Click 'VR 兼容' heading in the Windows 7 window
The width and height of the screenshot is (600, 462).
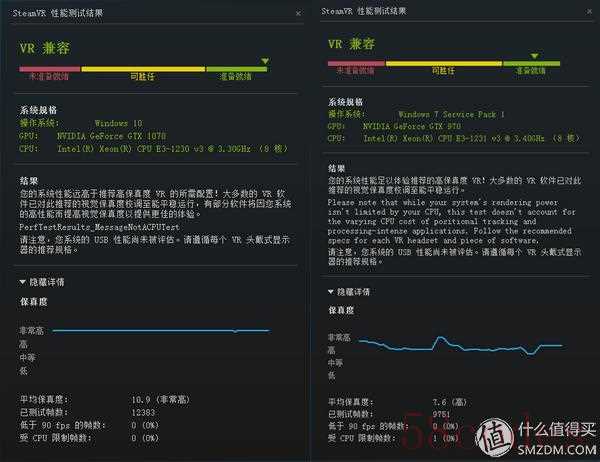click(x=351, y=44)
